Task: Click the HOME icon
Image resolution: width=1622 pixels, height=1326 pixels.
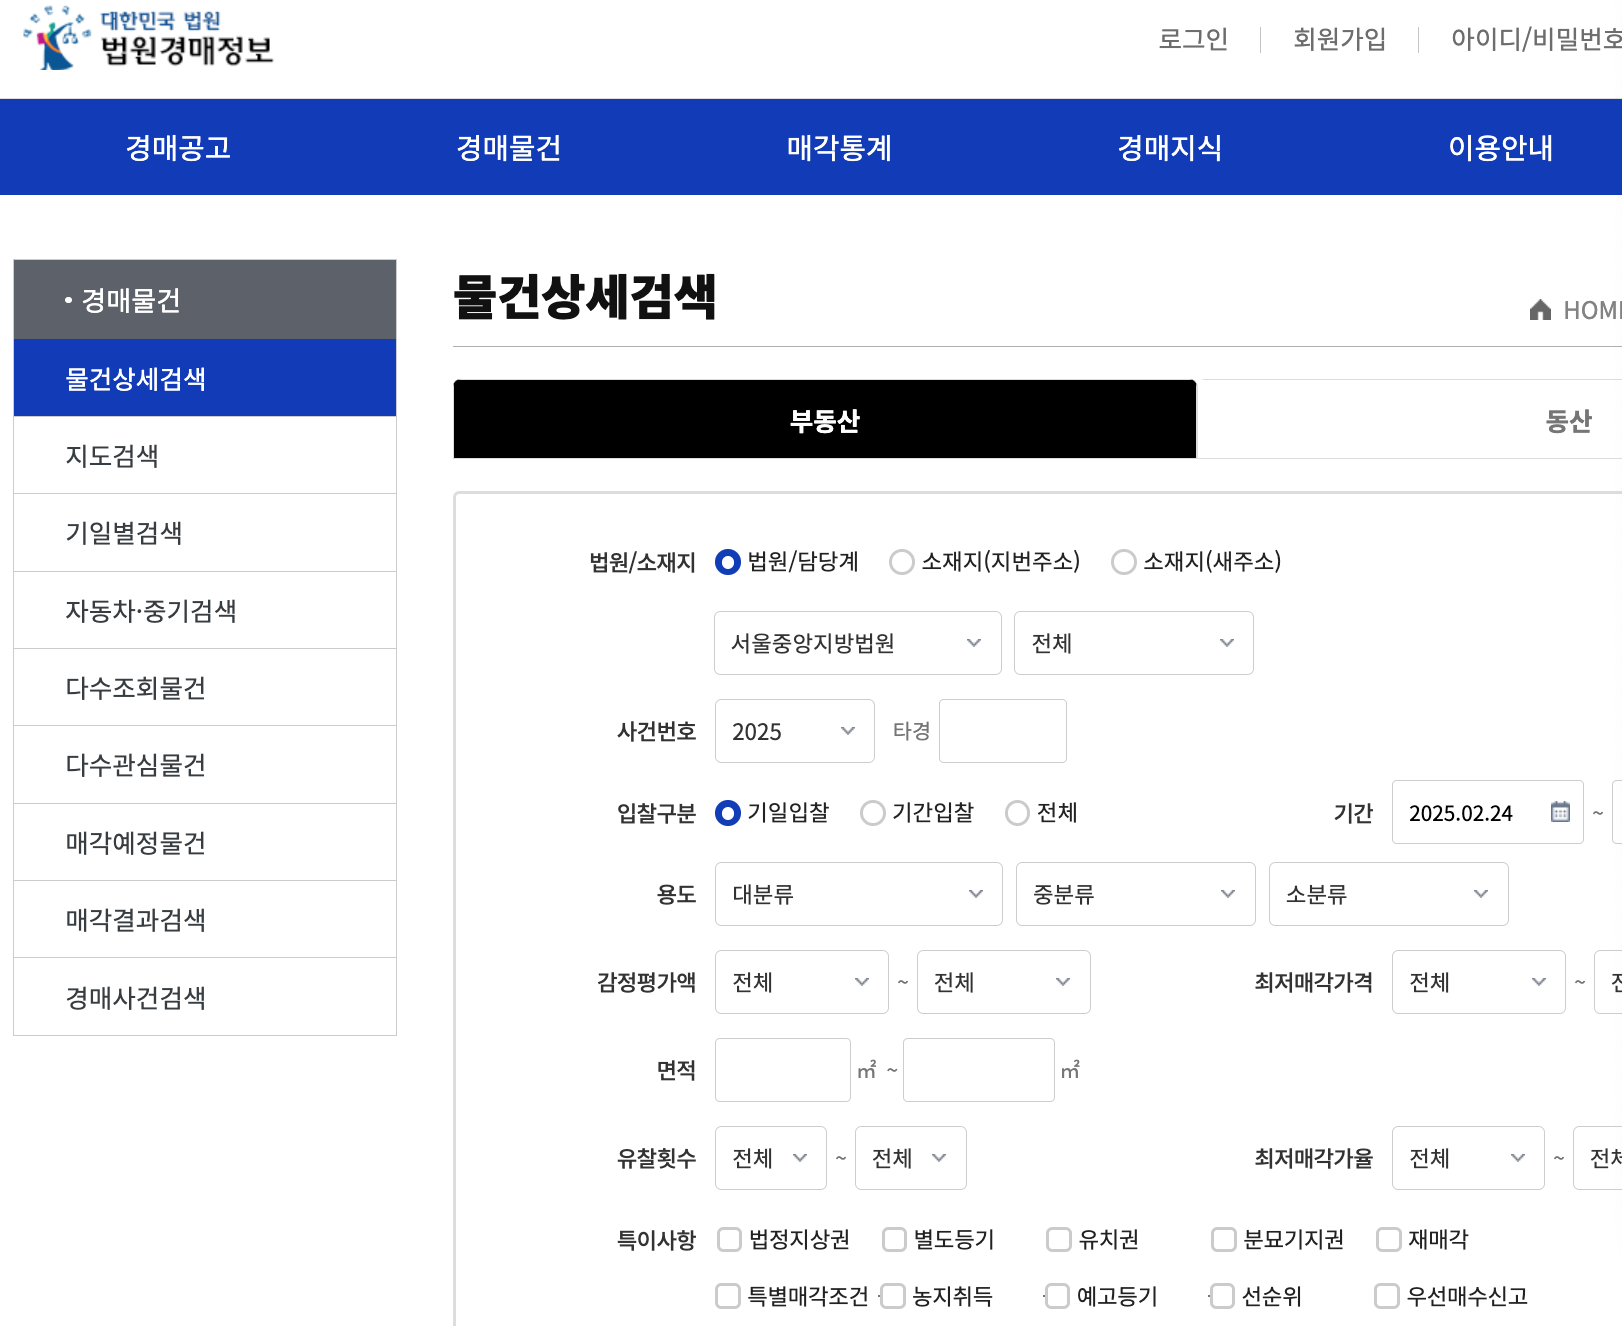Action: click(x=1542, y=310)
